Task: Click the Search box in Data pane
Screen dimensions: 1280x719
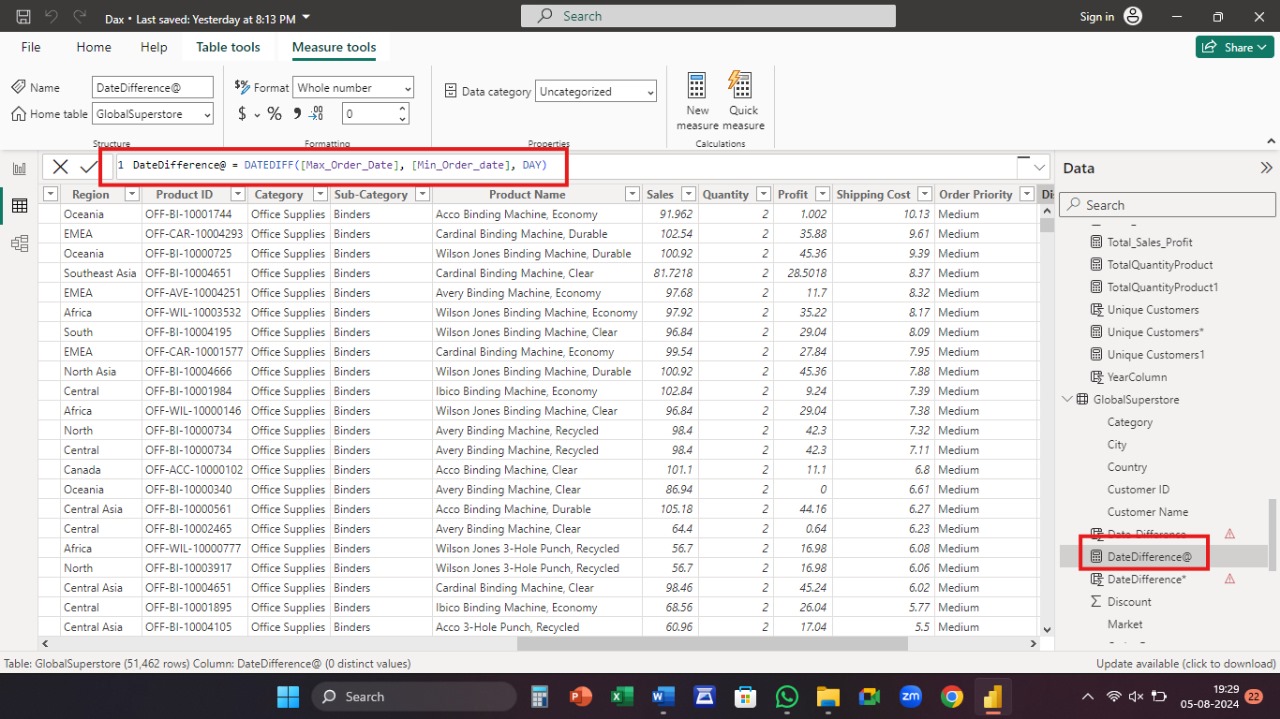Action: click(1167, 205)
